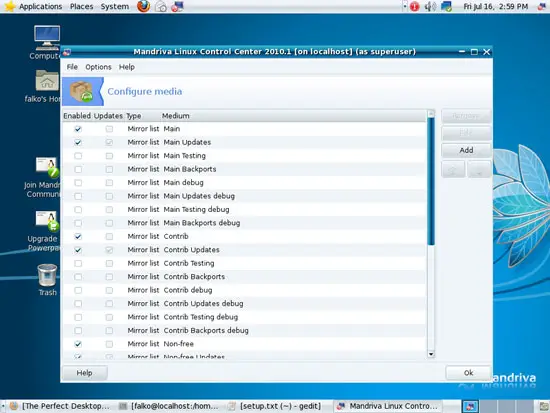
Task: Click the Join Mandriva Community icon
Action: [47, 167]
